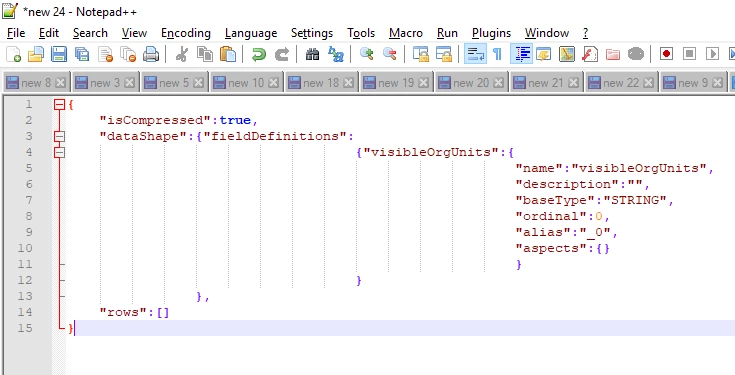This screenshot has height=375, width=735.
Task: Toggle synchronize horizontal scrolling
Action: pos(443,54)
